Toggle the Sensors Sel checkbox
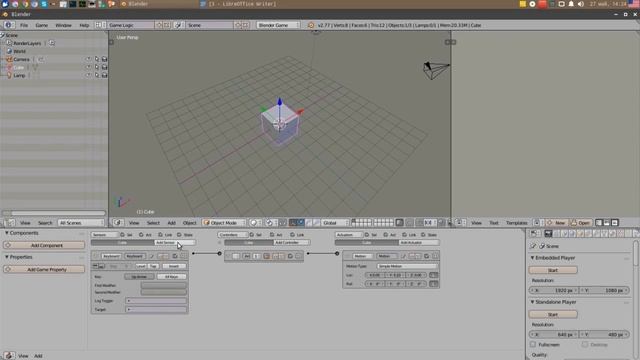Screen dimensions: 640x360 pyautogui.click(x=122, y=235)
